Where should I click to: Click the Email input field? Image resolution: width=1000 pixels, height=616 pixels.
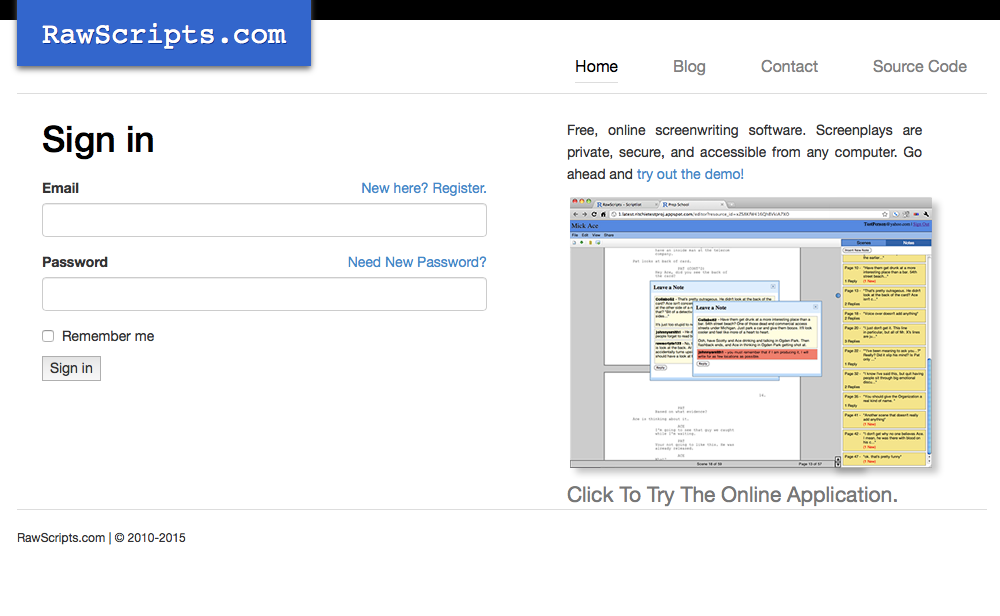pos(265,220)
